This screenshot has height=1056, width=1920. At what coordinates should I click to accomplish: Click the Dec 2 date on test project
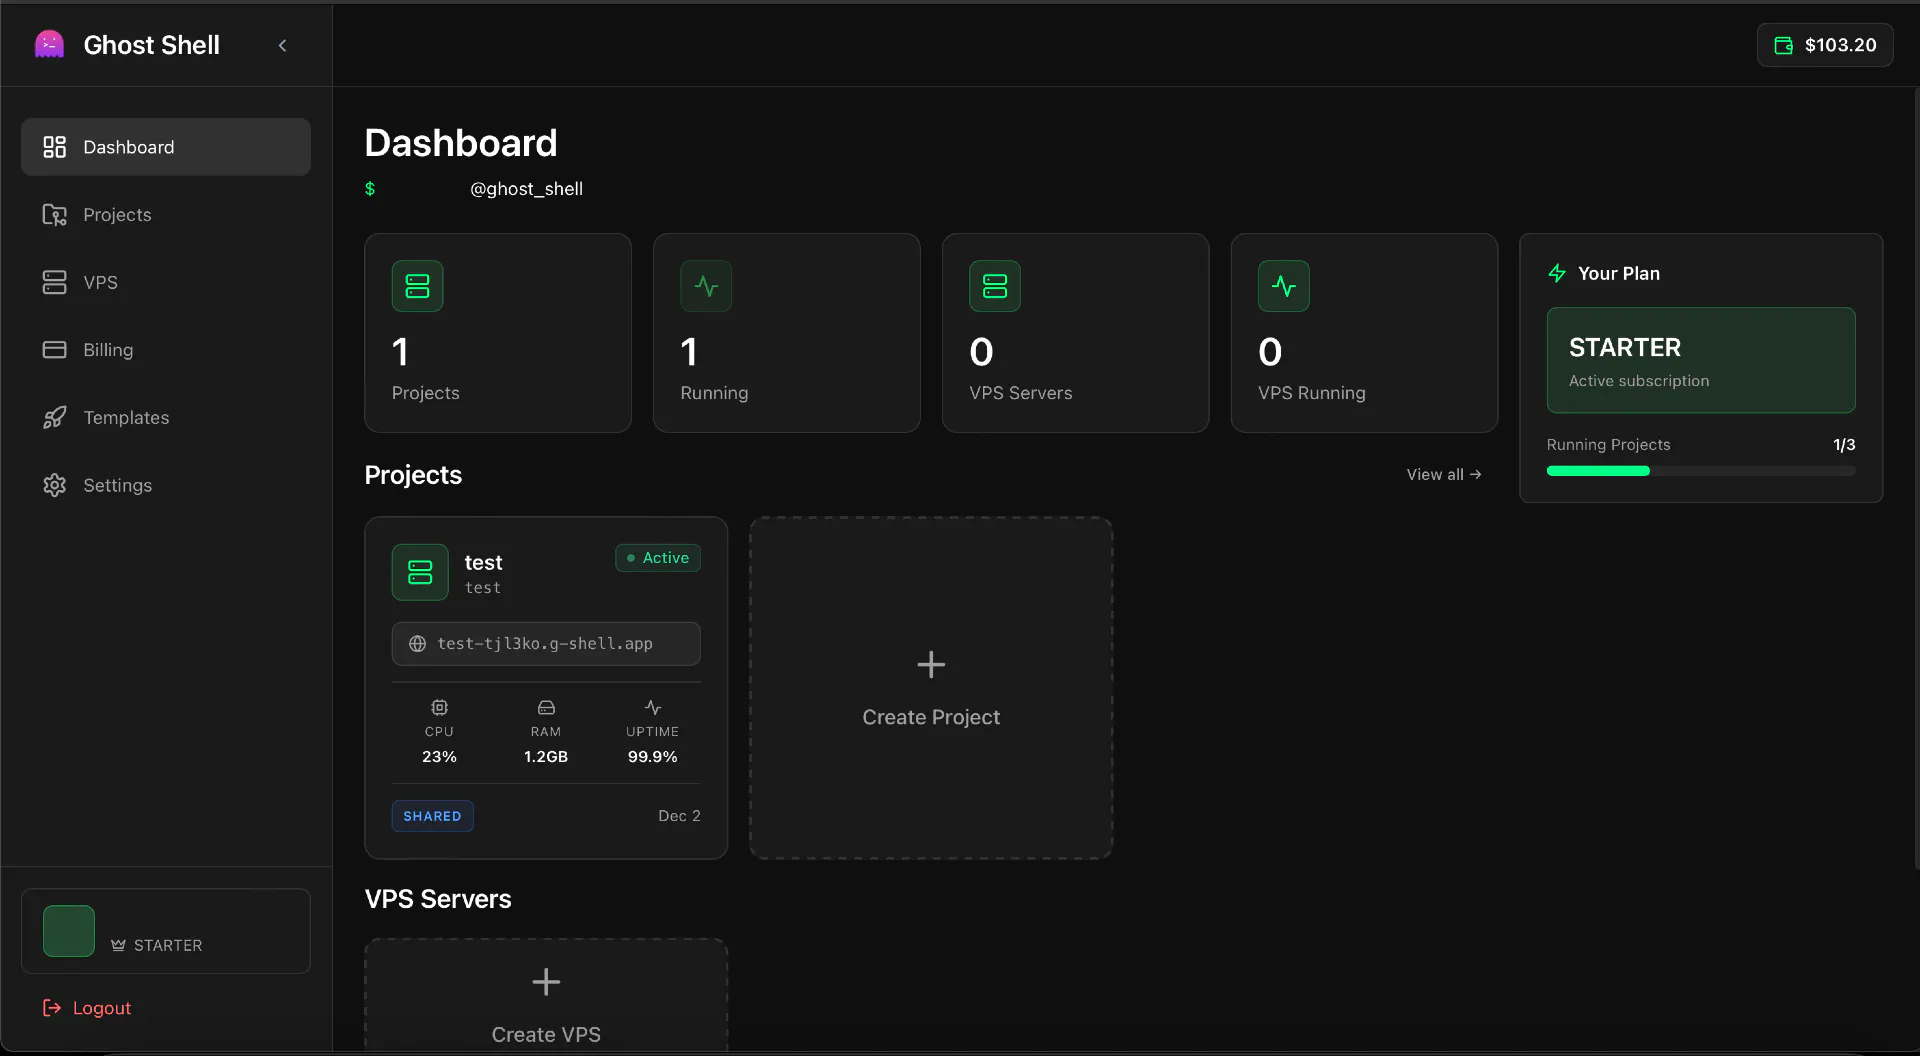point(679,816)
